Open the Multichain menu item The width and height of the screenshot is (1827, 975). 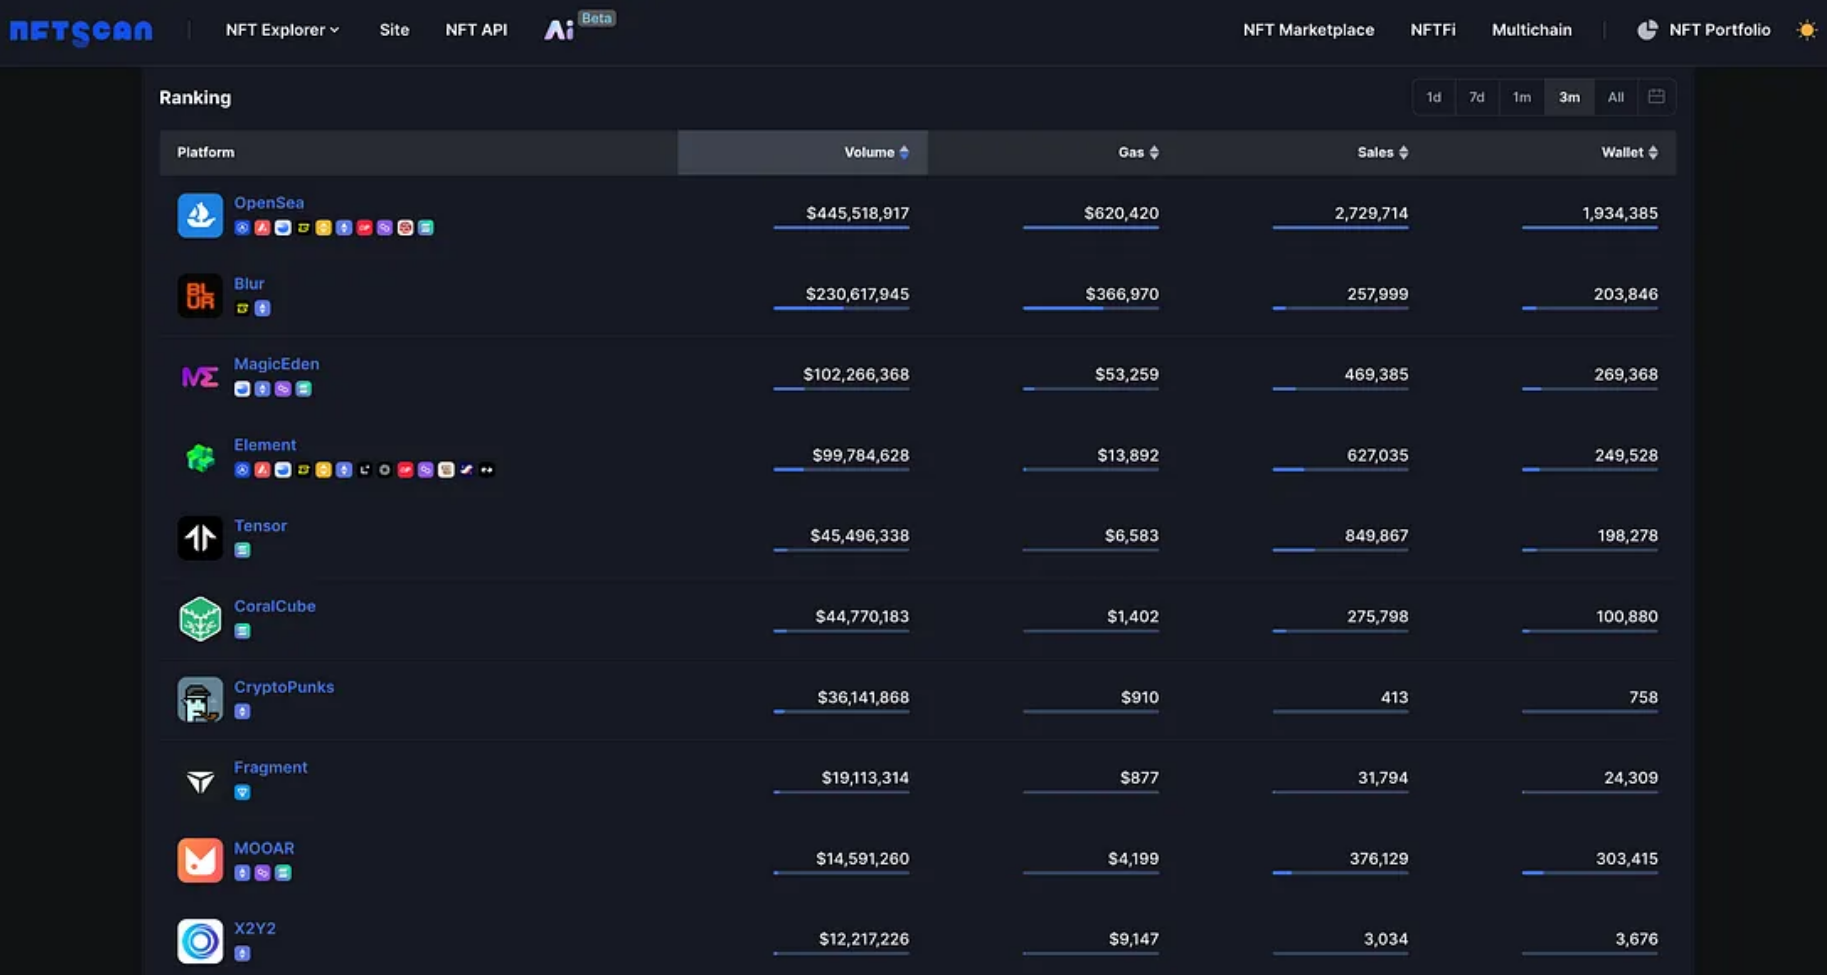(1531, 30)
